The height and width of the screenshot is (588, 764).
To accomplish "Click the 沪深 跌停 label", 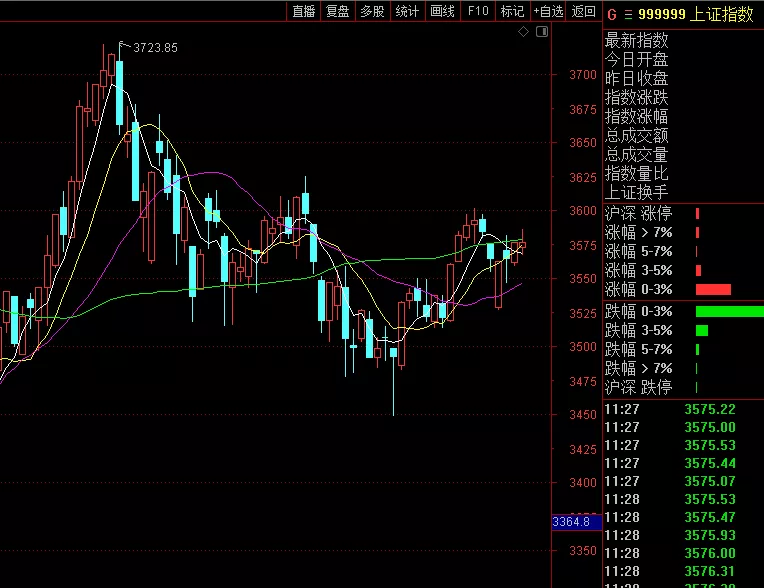I will point(639,387).
